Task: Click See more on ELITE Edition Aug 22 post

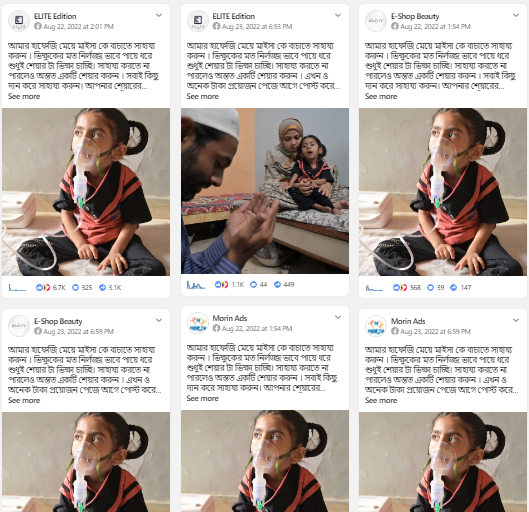Action: pos(24,96)
